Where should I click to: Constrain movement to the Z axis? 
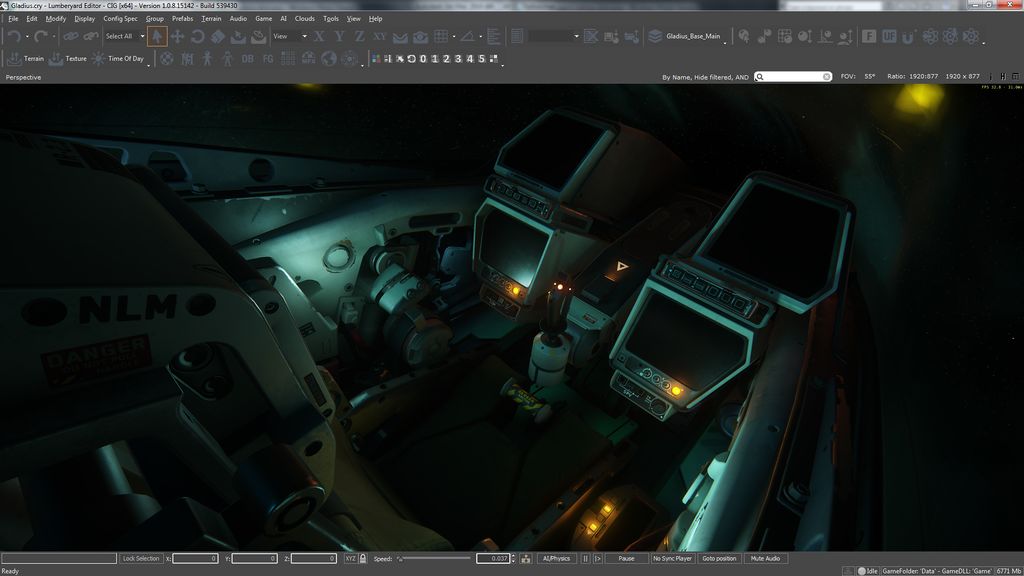359,36
